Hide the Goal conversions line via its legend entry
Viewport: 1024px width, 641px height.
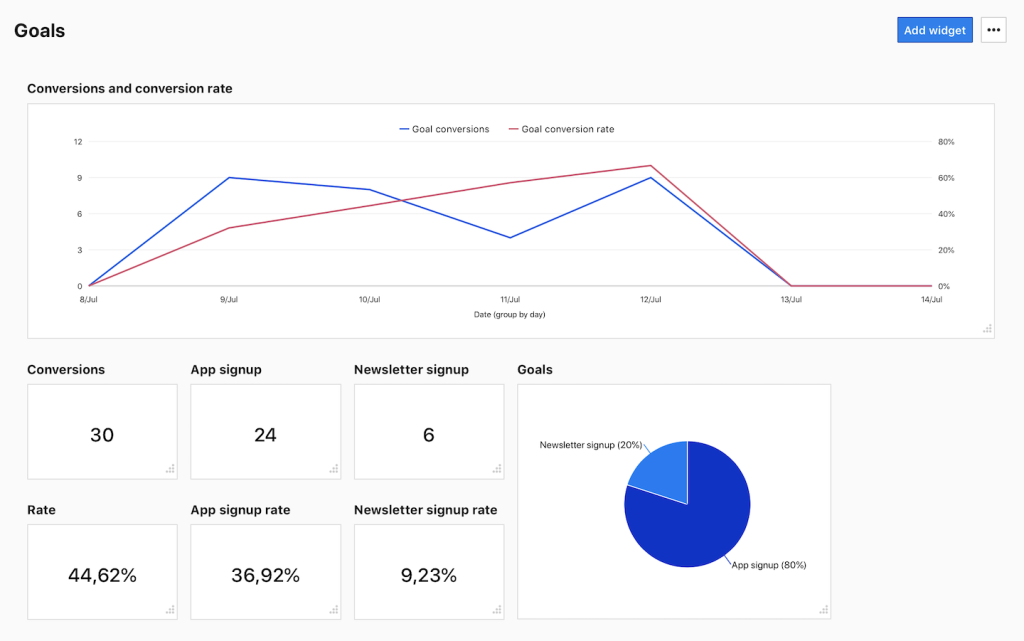point(445,128)
